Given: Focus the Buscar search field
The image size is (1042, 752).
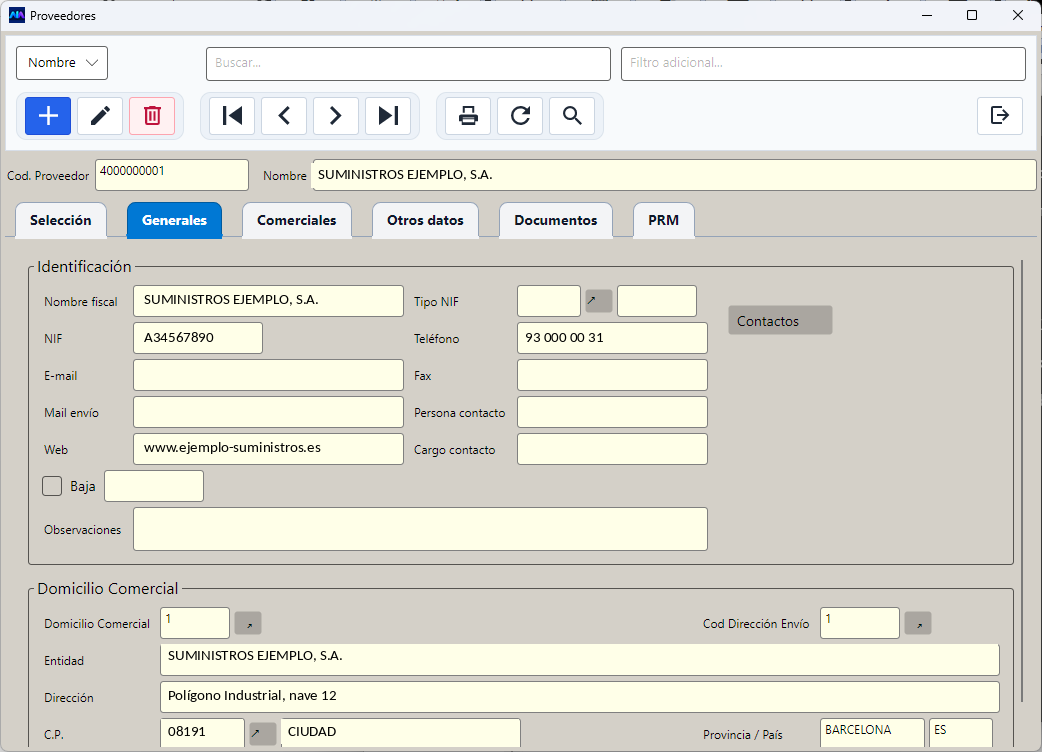Looking at the screenshot, I should [x=408, y=64].
